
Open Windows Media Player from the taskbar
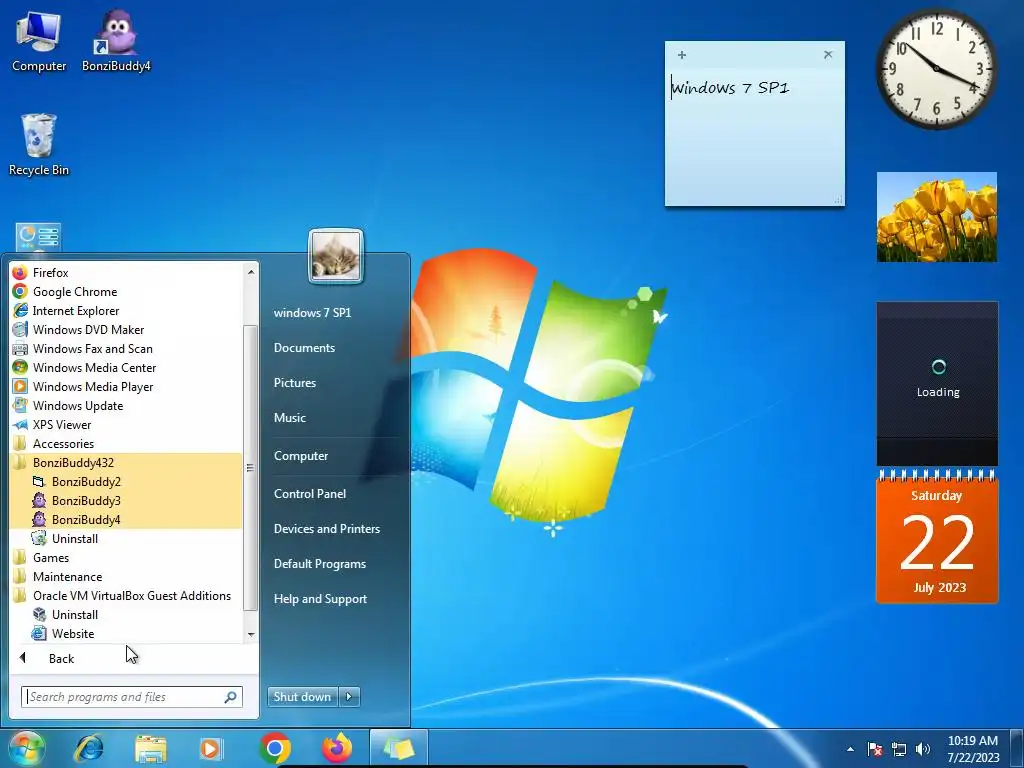[211, 748]
